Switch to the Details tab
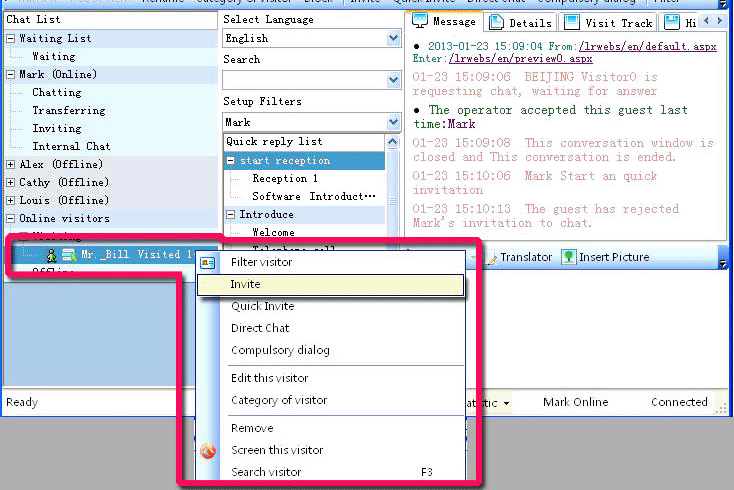734x490 pixels. pos(520,22)
